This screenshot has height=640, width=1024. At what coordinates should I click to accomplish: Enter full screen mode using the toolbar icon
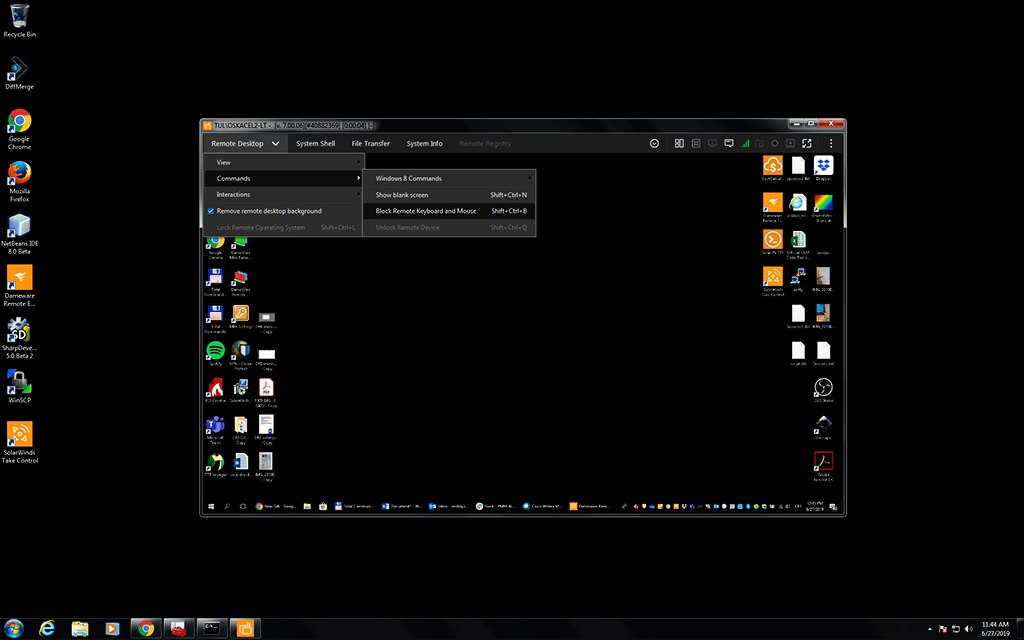pyautogui.click(x=806, y=143)
